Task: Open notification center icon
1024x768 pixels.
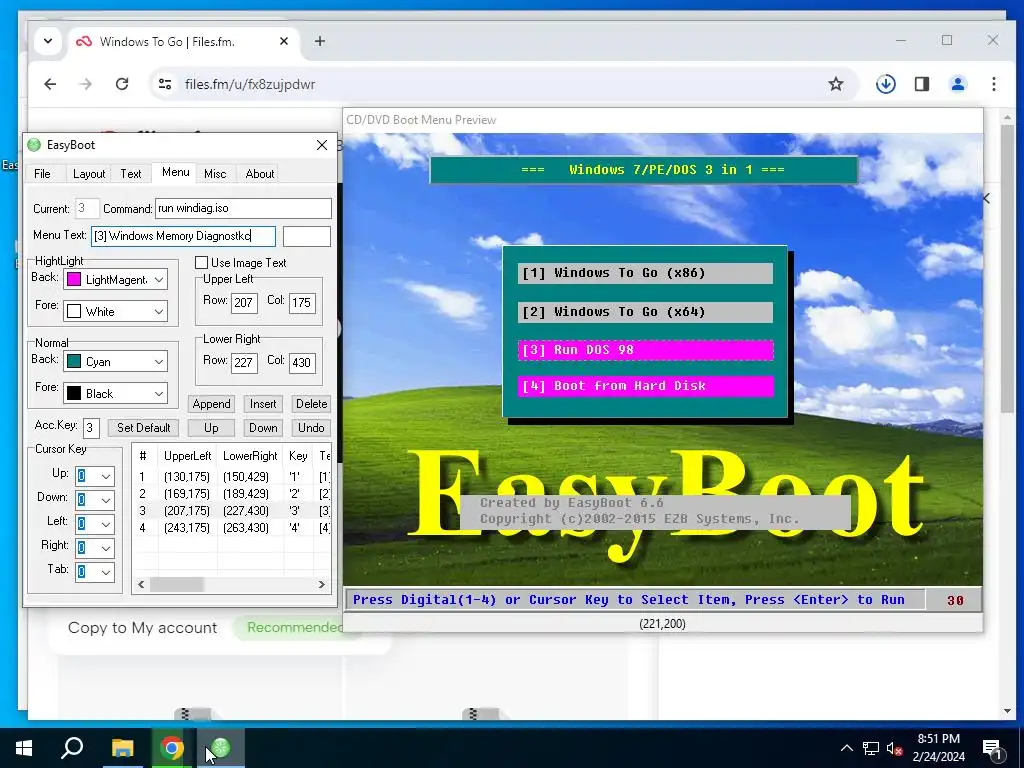Action: (x=992, y=748)
